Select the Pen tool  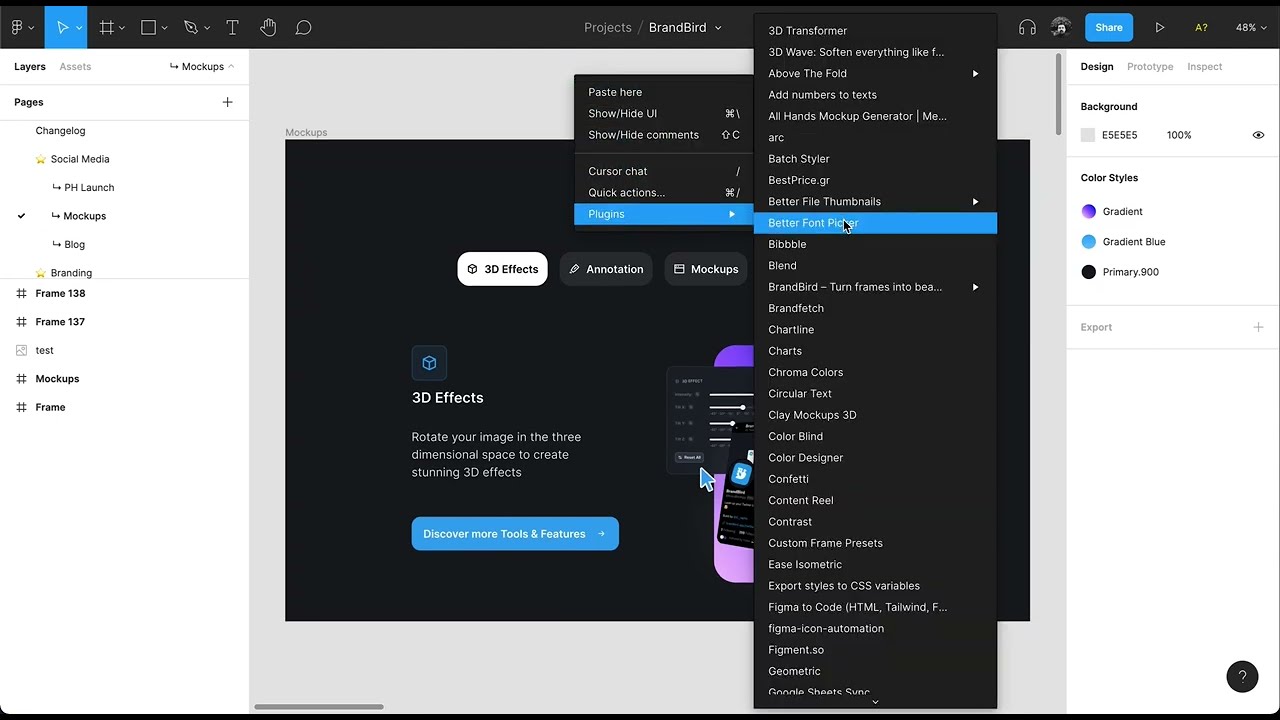coord(190,28)
